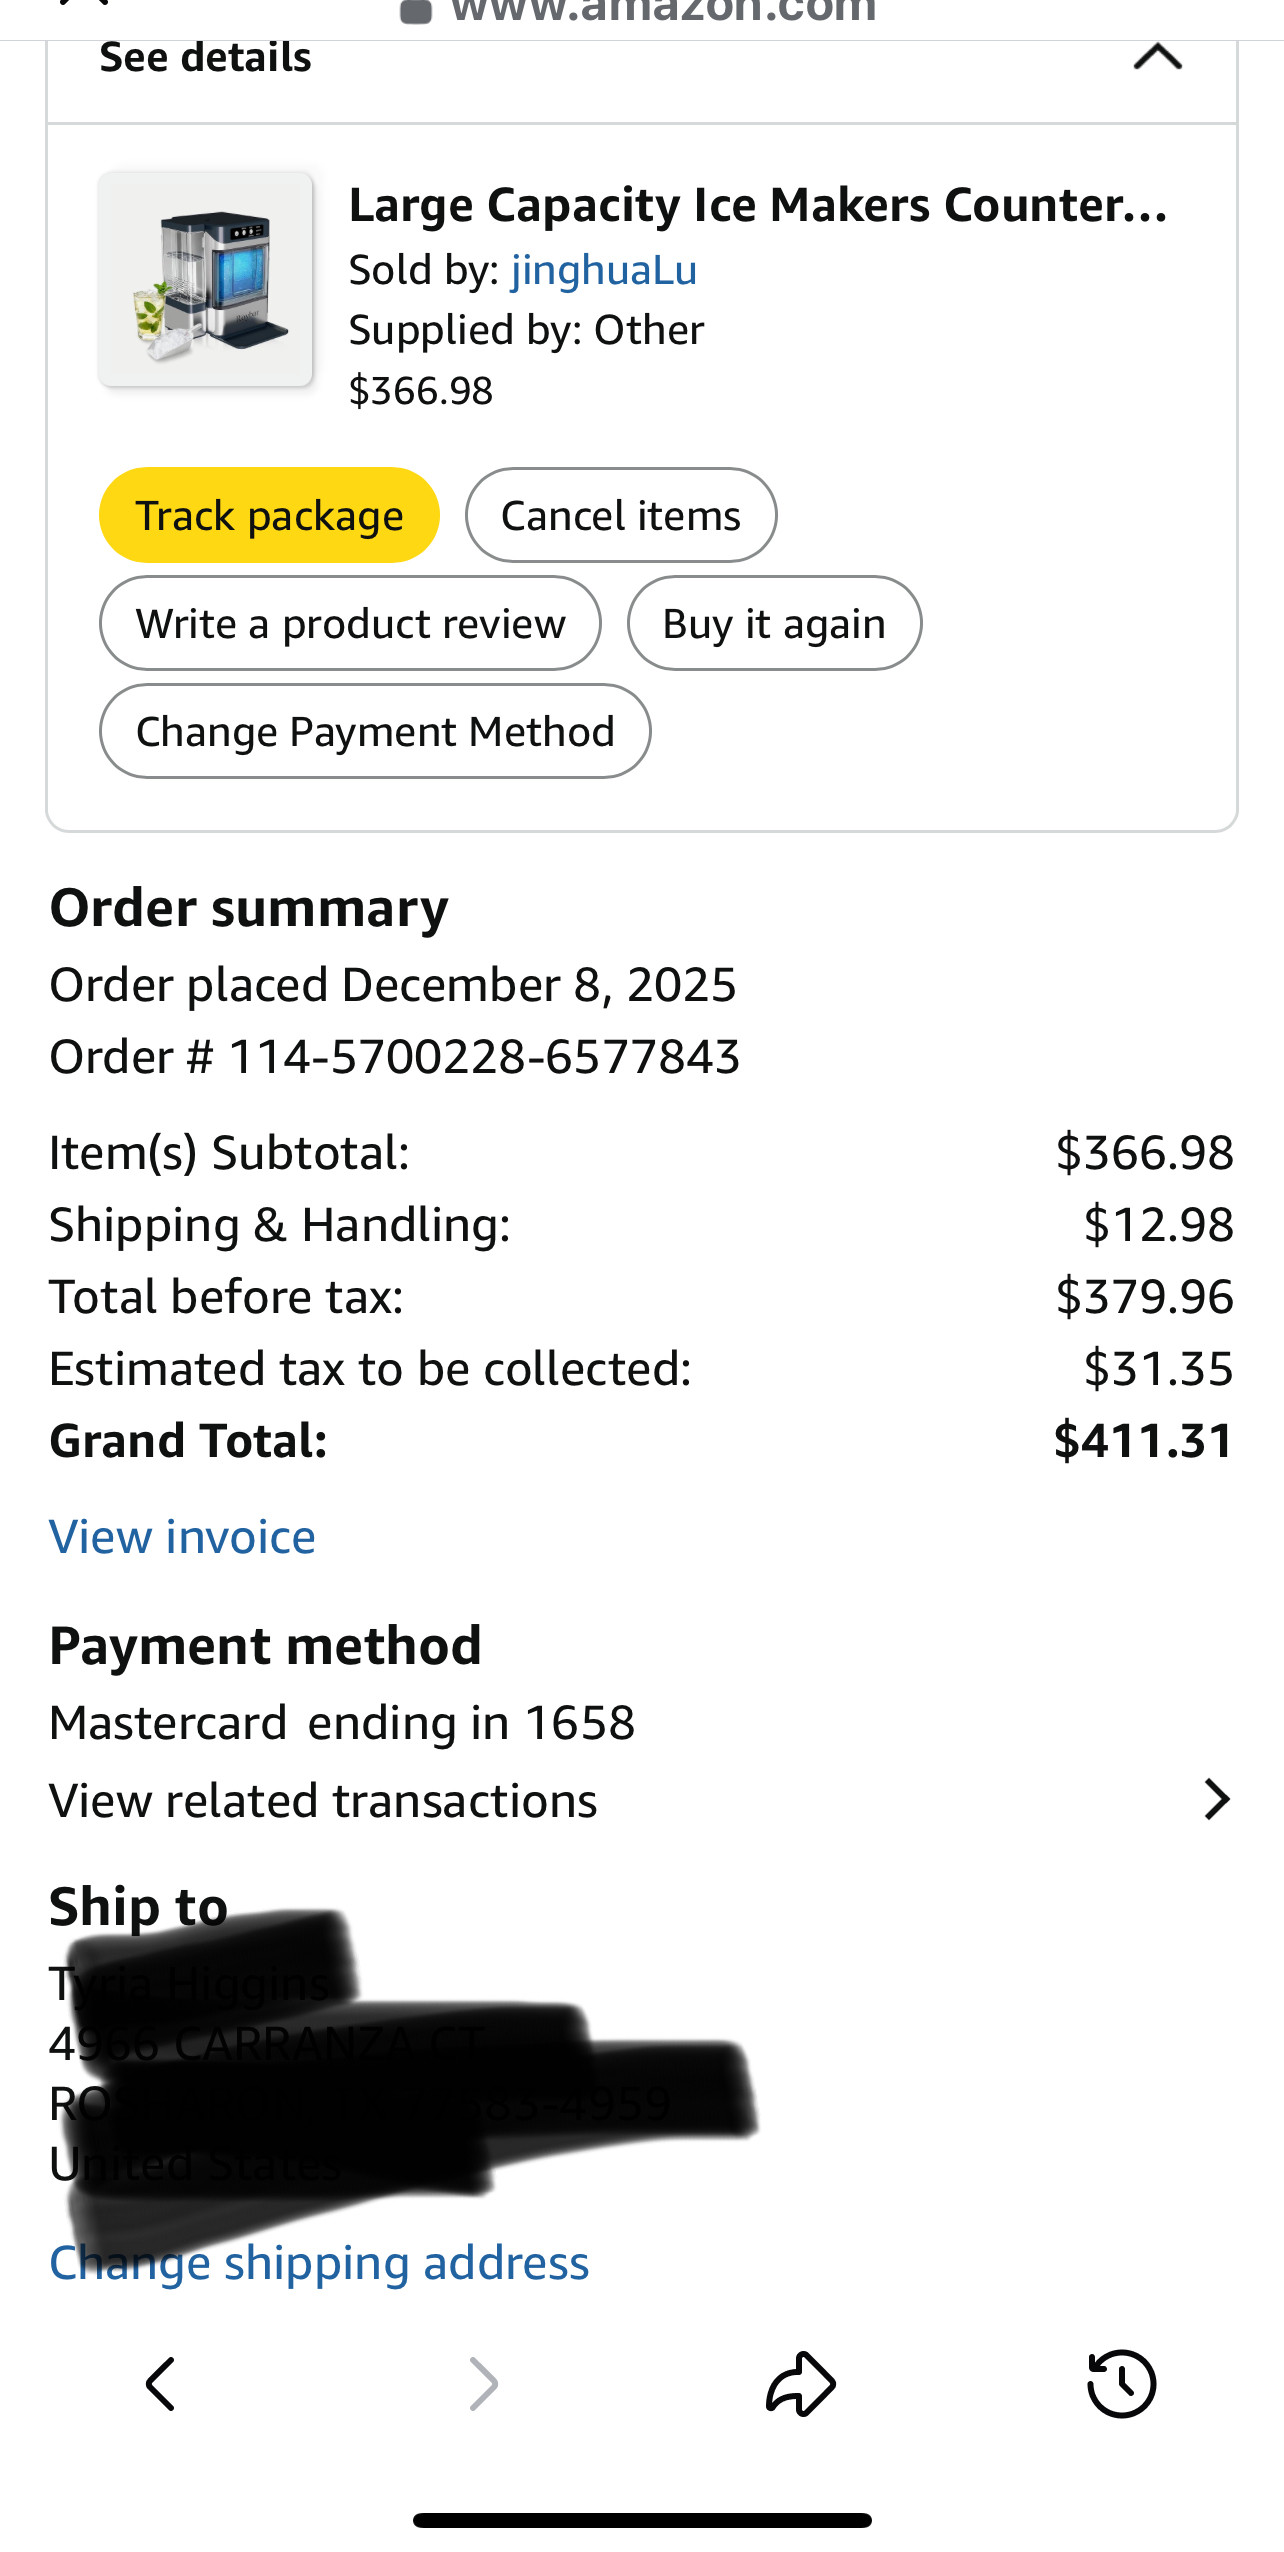Open the browsing history clock icon
This screenshot has width=1284, height=2552.
click(1121, 2384)
